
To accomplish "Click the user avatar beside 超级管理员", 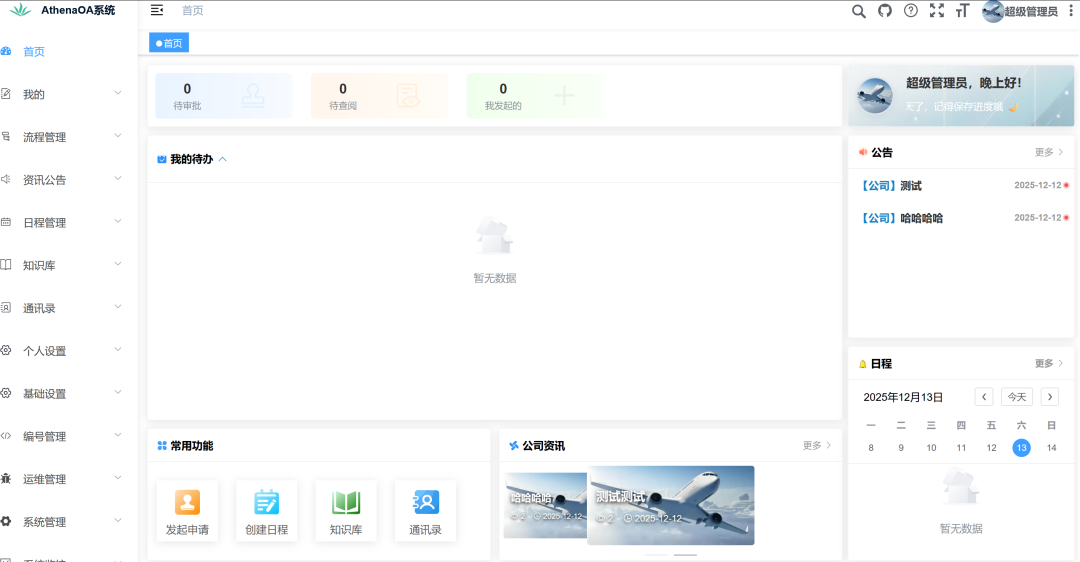I will [x=993, y=11].
